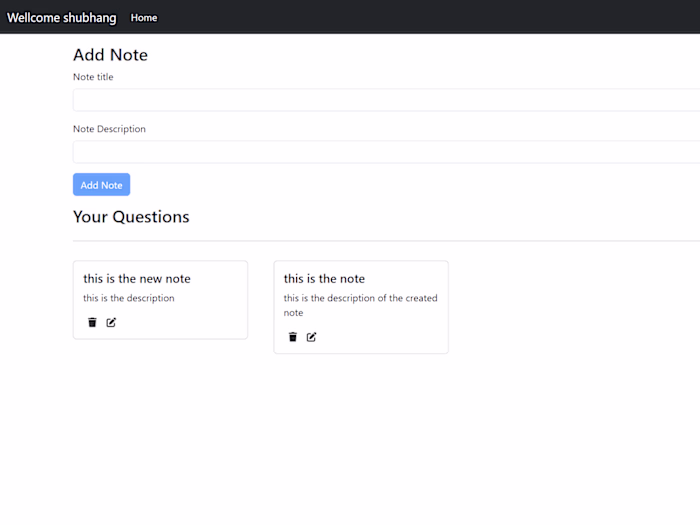Select the title text "this is the new note"
Viewport: 700px width, 525px height.
(137, 279)
